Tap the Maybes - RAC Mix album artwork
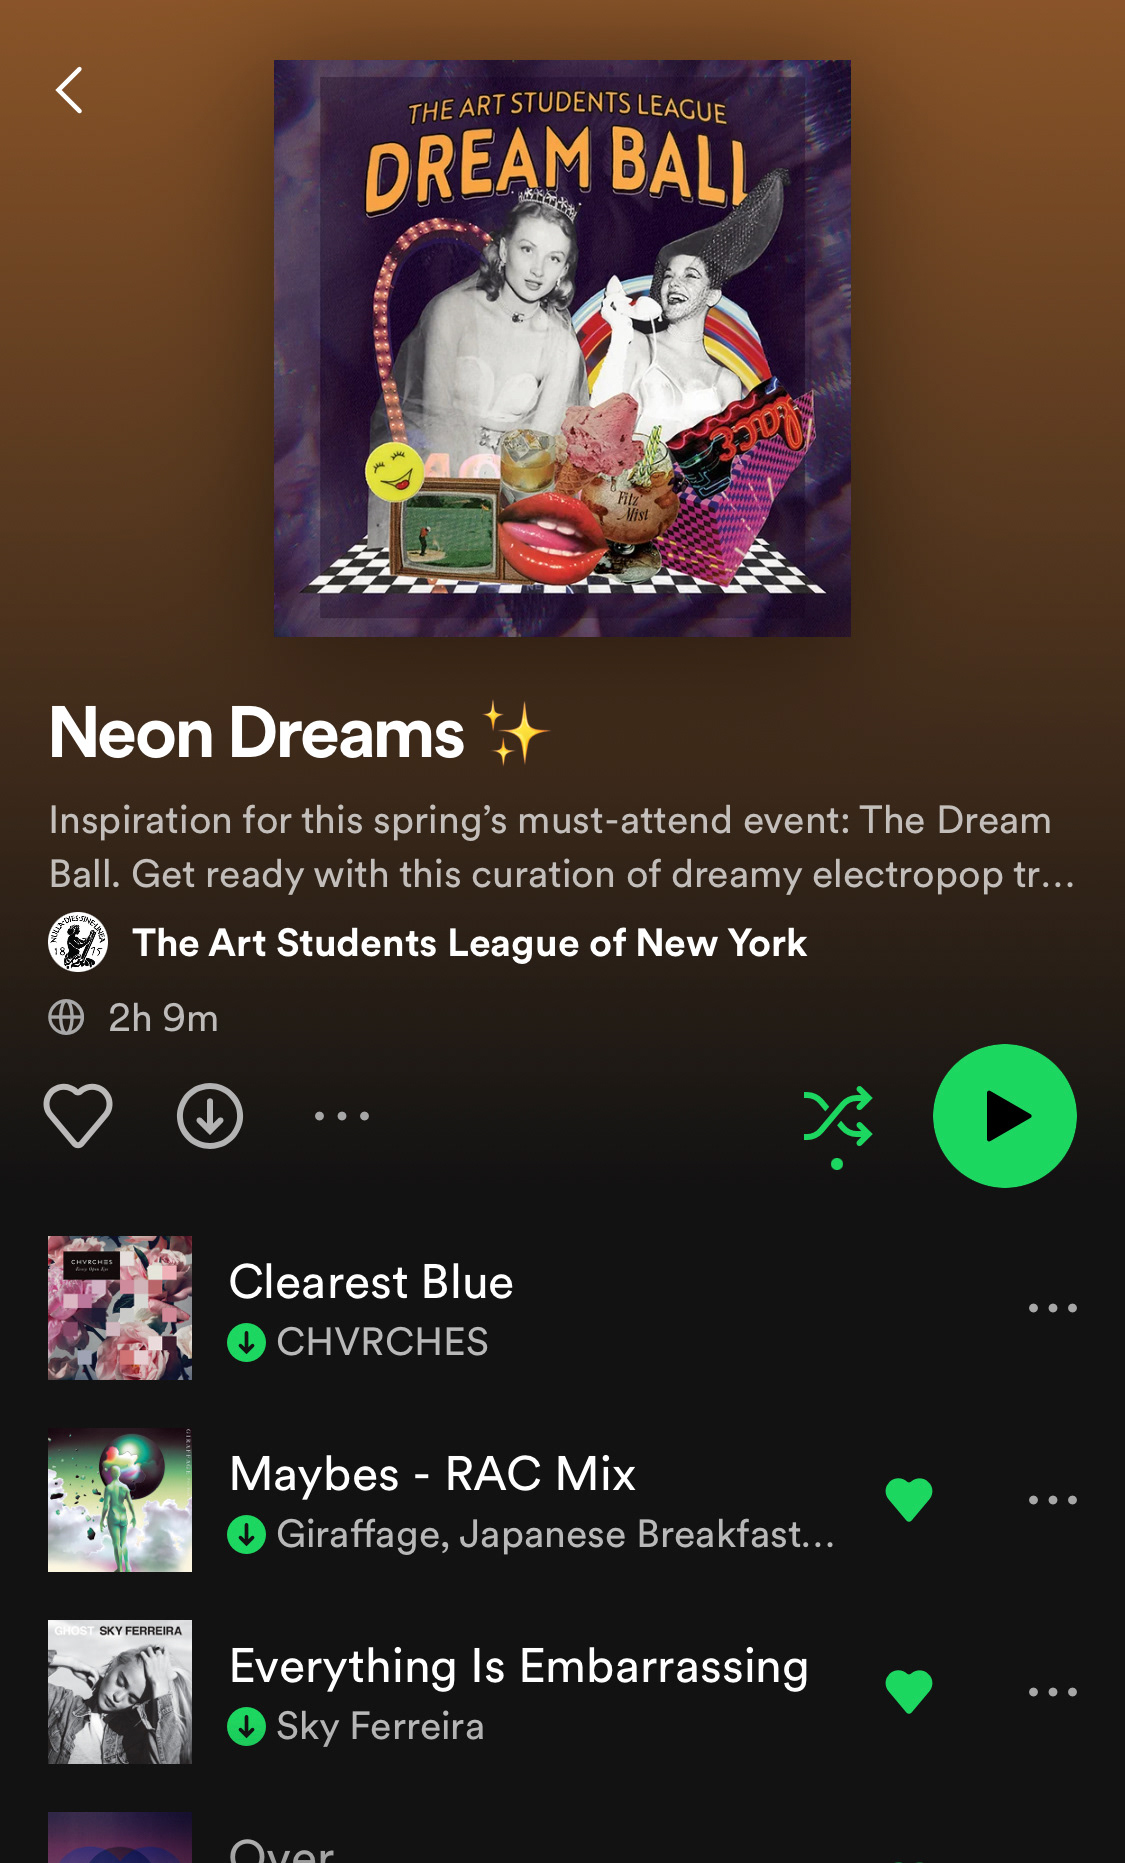This screenshot has height=1863, width=1125. coord(120,1500)
